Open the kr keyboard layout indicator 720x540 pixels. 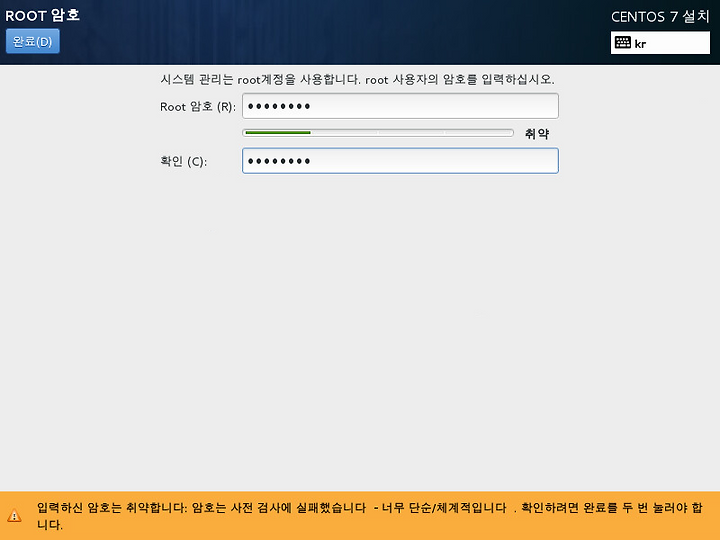click(x=660, y=43)
